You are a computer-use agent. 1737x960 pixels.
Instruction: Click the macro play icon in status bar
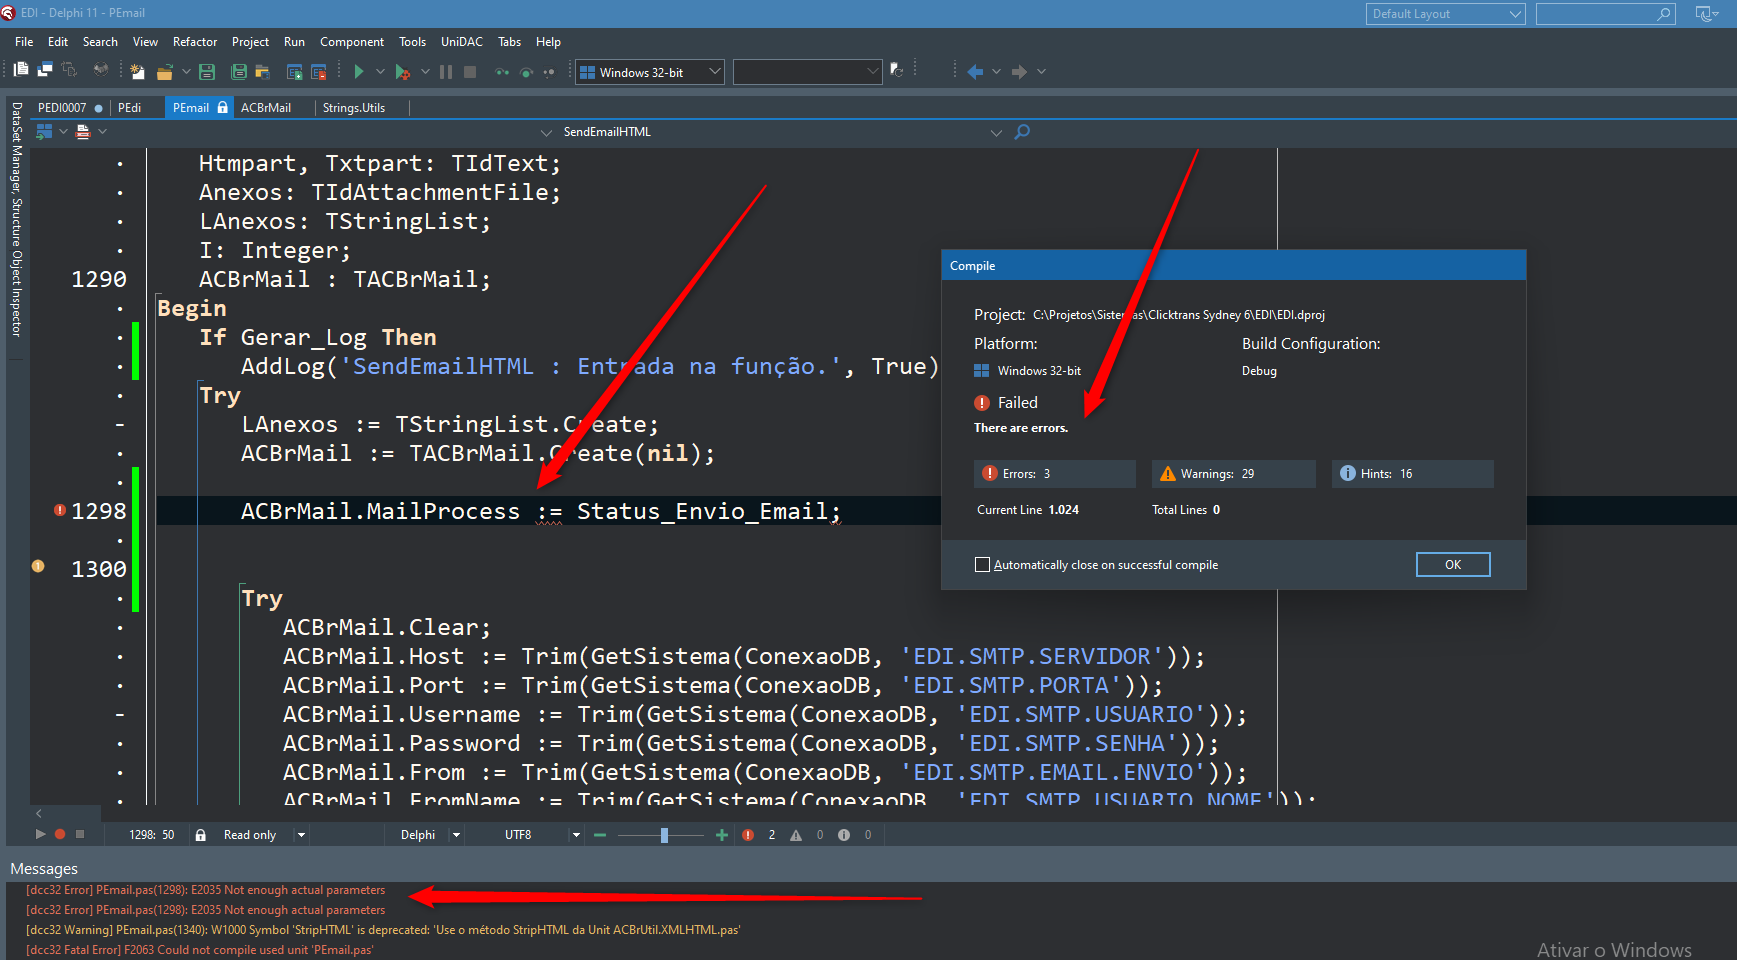pos(40,834)
